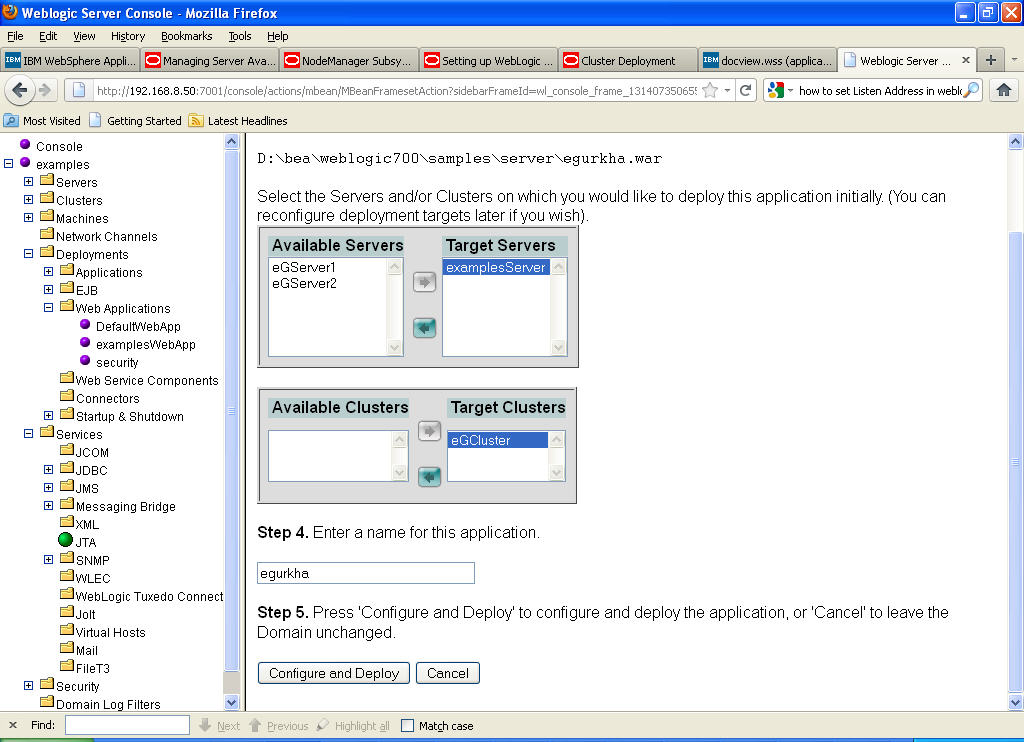Close the Find bar
This screenshot has width=1024, height=742.
point(12,725)
